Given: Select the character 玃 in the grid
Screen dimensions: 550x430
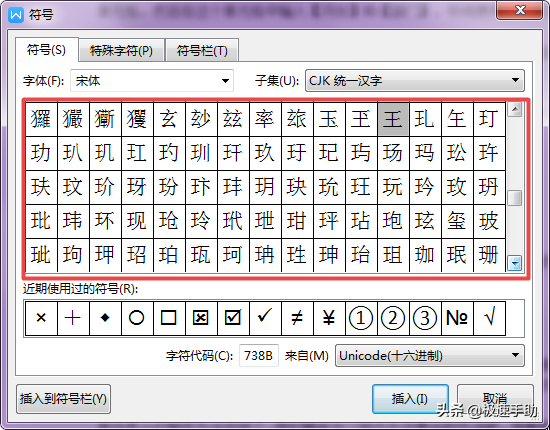Looking at the screenshot, I should pyautogui.click(x=137, y=119).
